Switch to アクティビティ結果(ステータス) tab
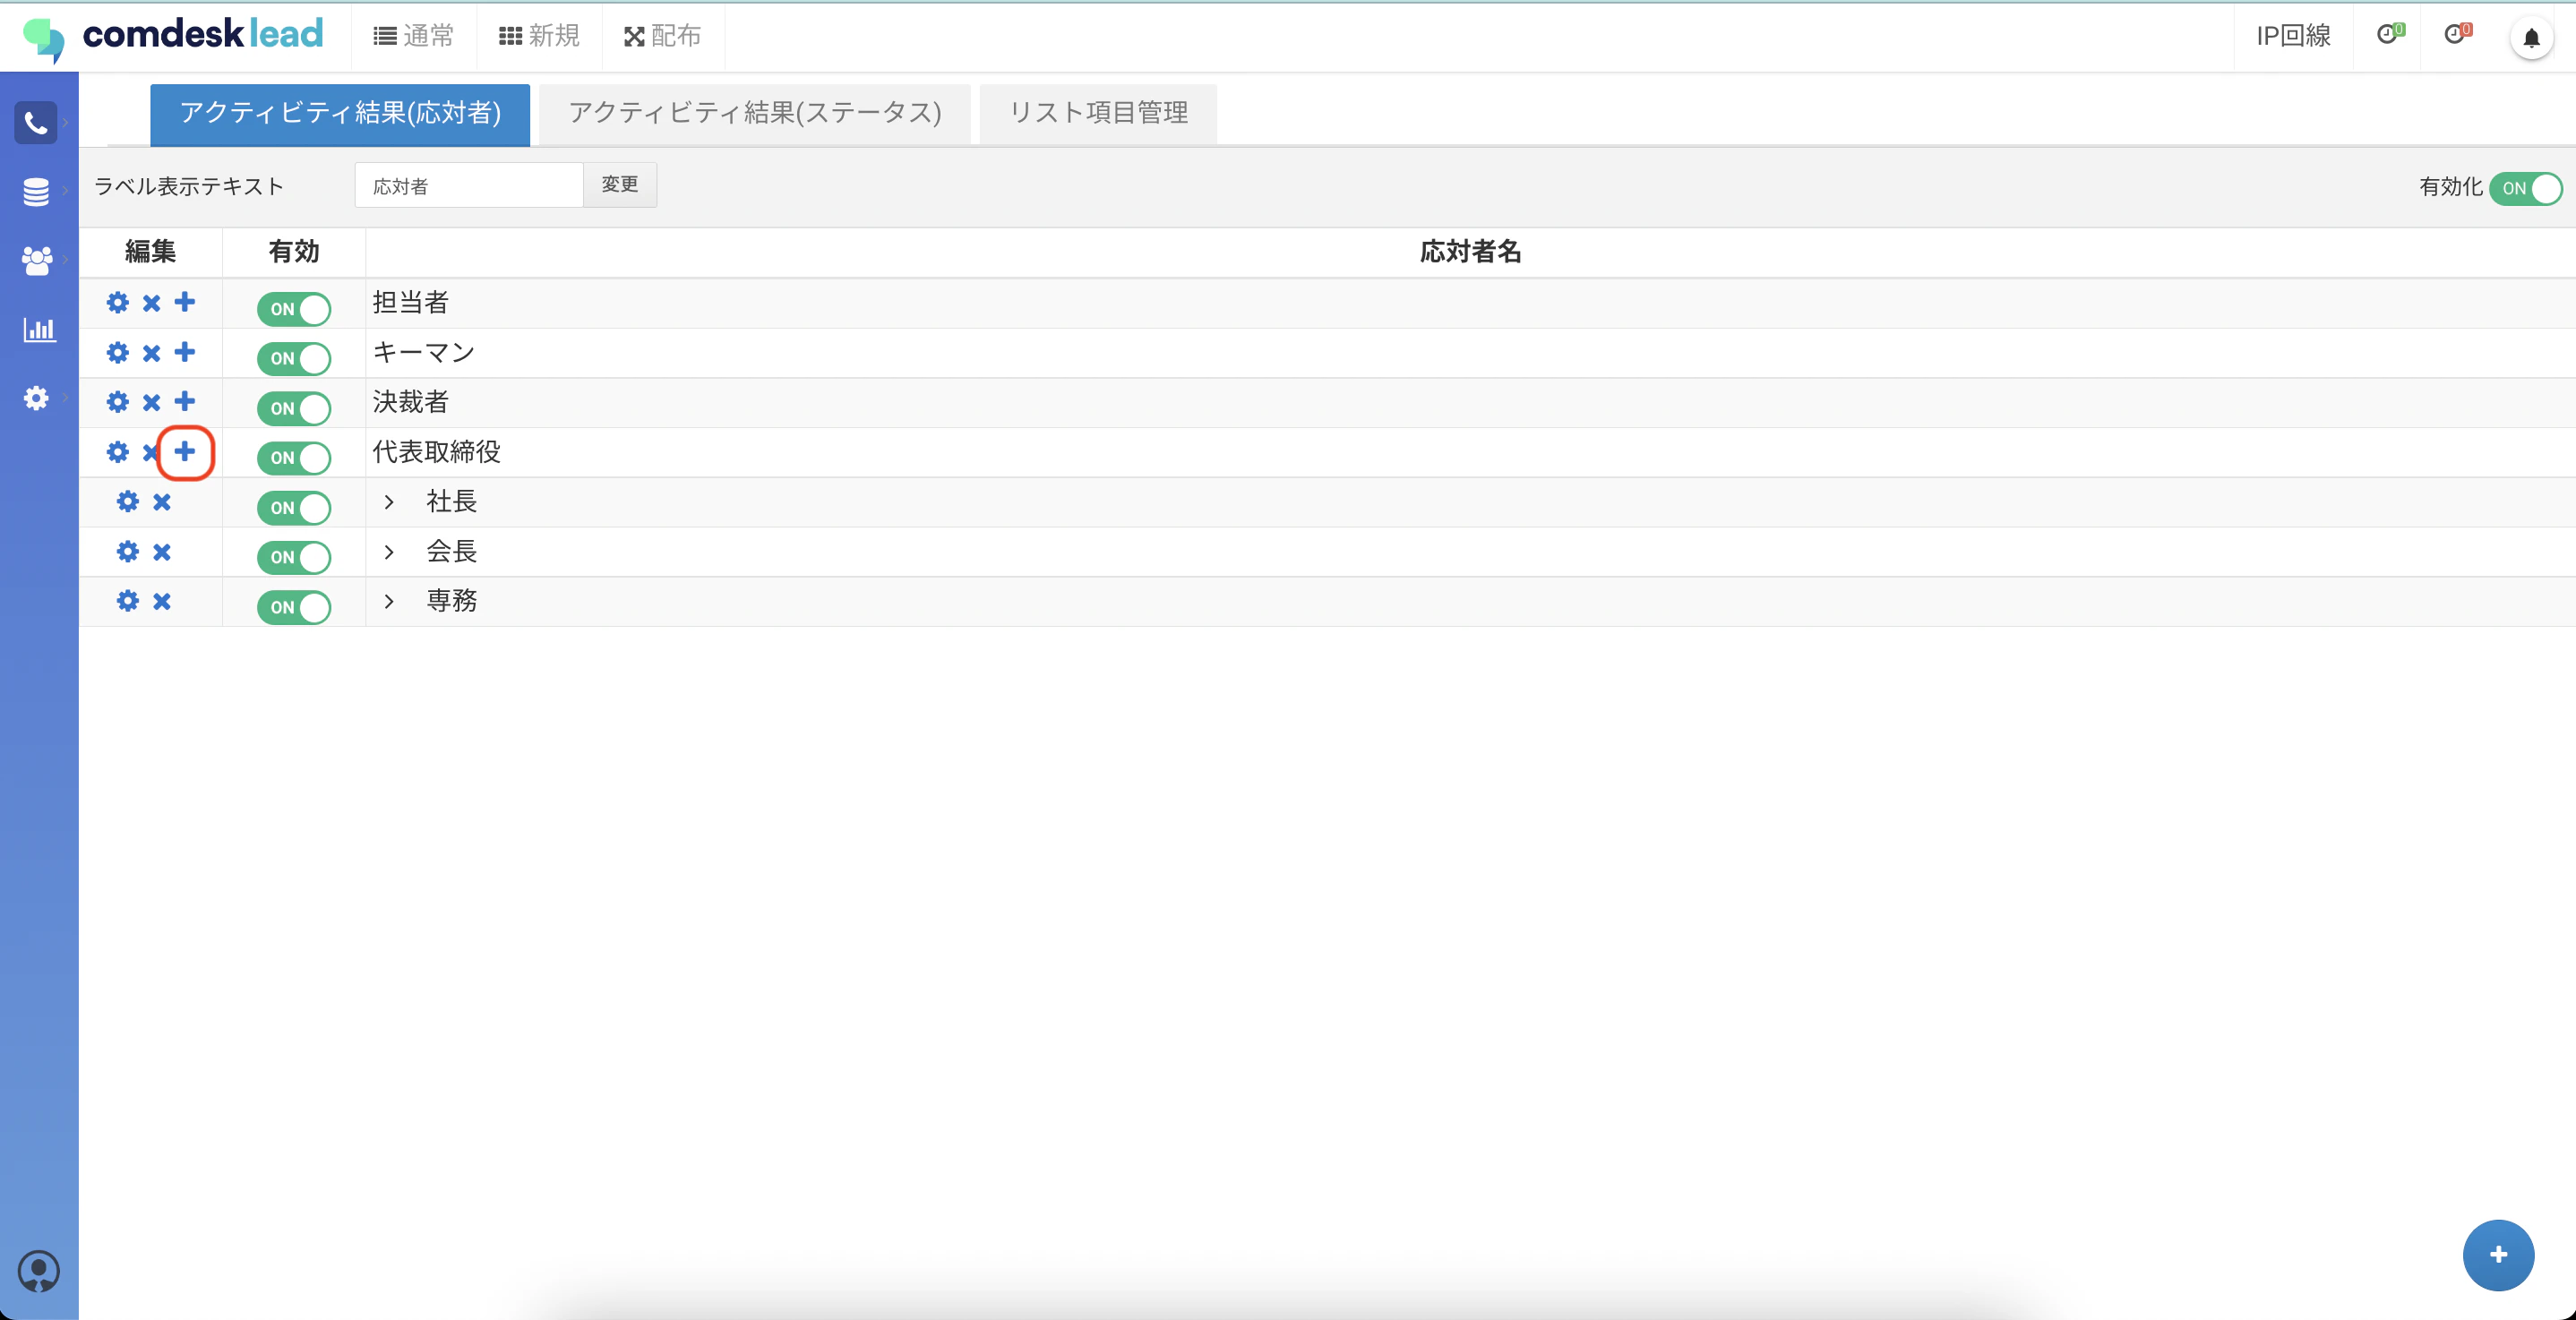The width and height of the screenshot is (2576, 1320). click(x=755, y=114)
